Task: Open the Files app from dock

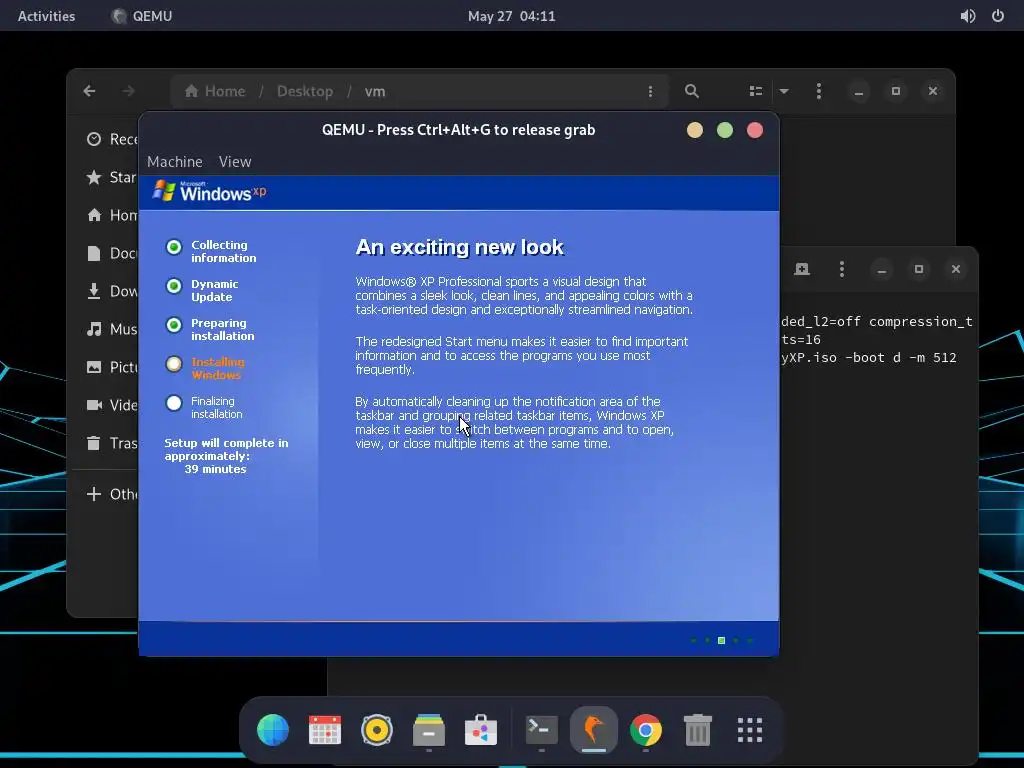Action: (x=429, y=730)
